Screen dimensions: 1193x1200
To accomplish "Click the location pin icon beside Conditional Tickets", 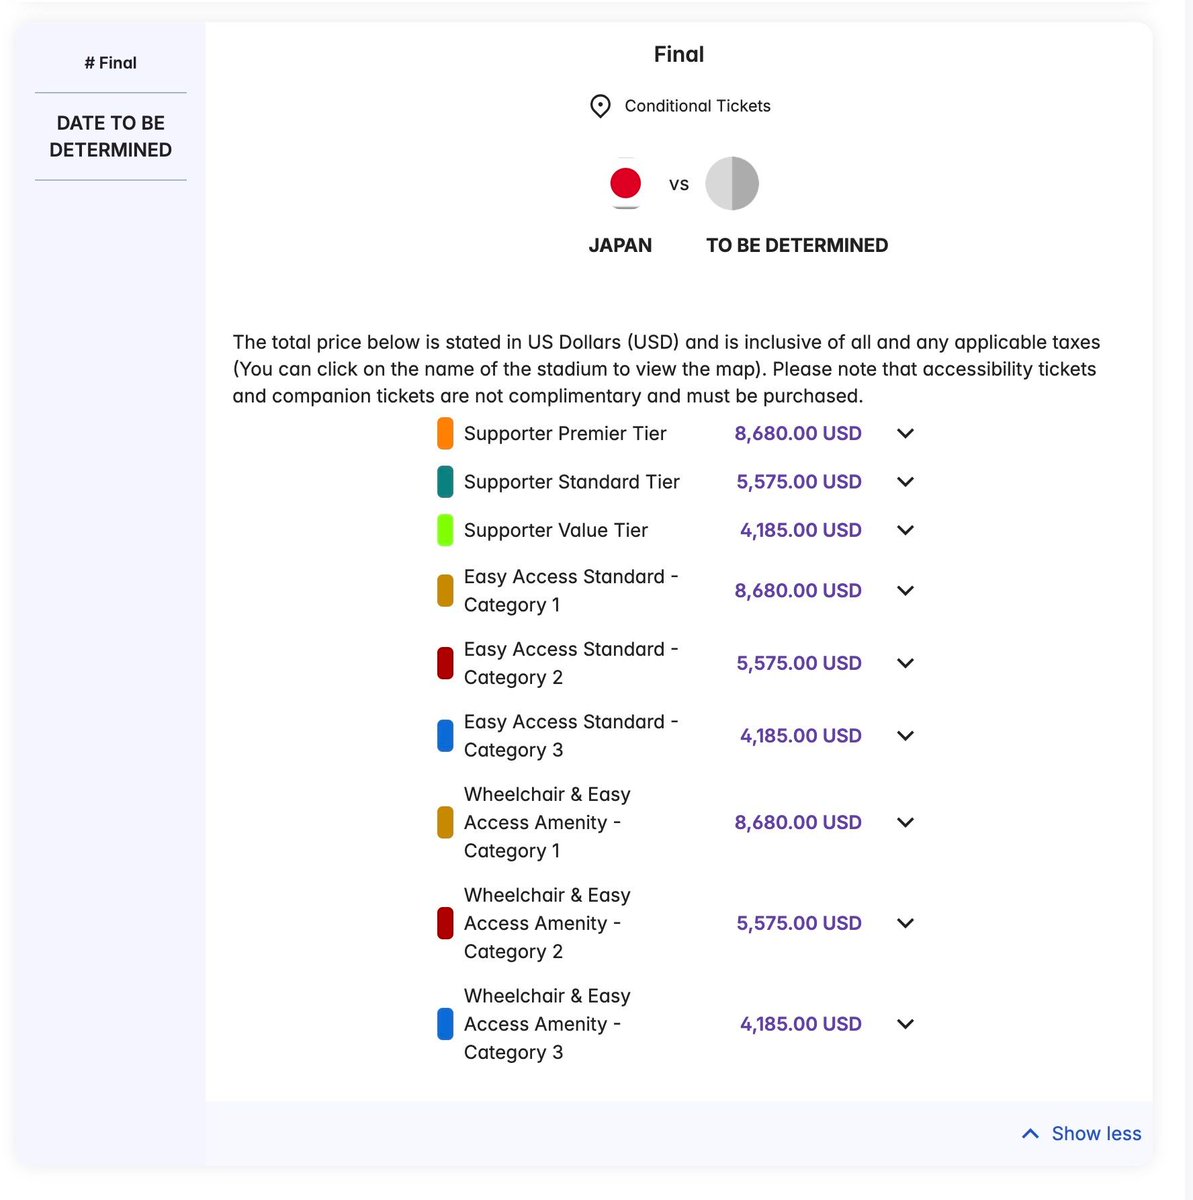I will [x=600, y=106].
